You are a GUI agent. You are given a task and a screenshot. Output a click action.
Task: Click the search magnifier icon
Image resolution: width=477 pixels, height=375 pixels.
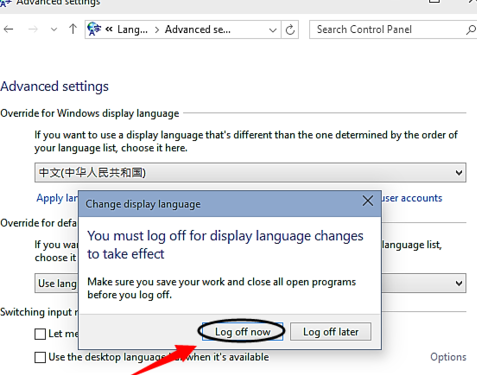471,30
